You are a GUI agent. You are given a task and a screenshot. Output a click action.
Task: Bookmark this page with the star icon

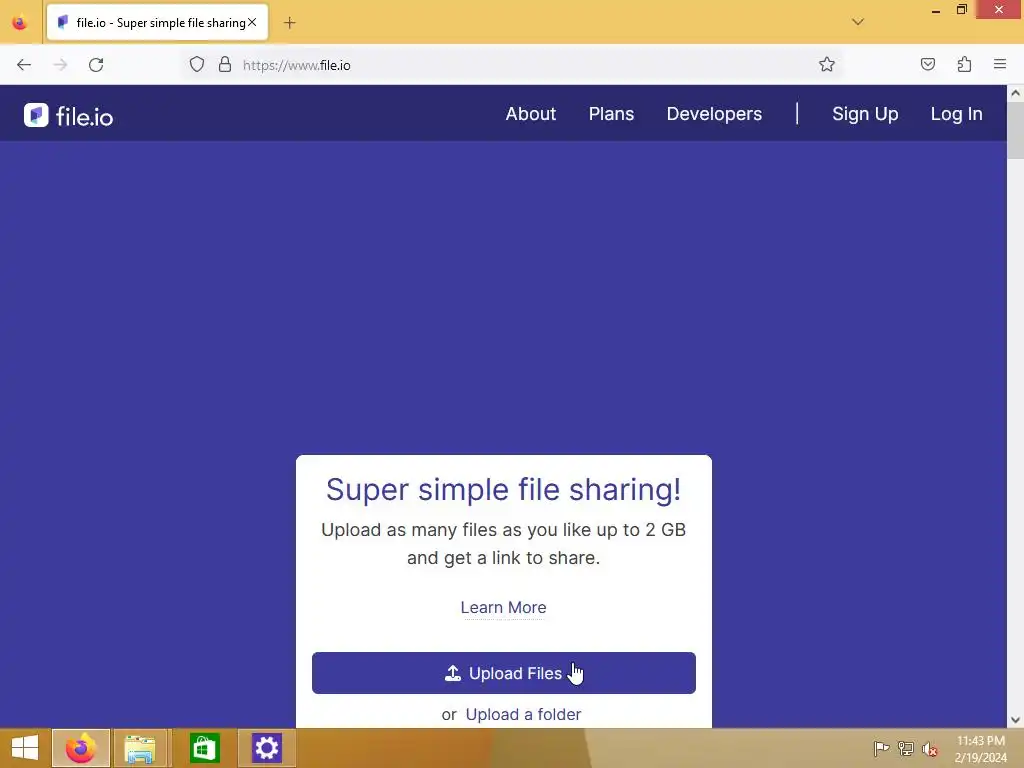click(x=827, y=64)
